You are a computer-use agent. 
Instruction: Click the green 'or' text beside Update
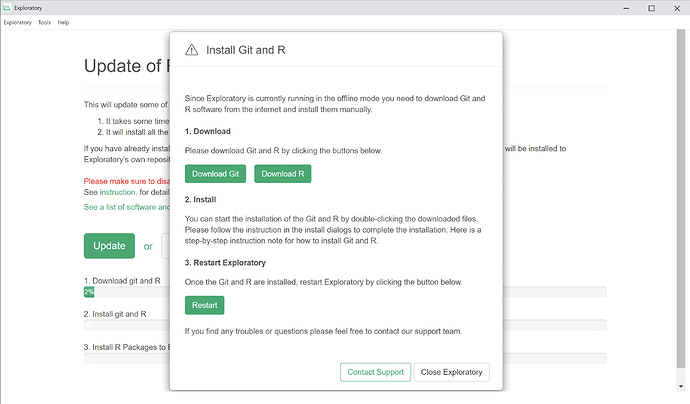[x=148, y=246]
